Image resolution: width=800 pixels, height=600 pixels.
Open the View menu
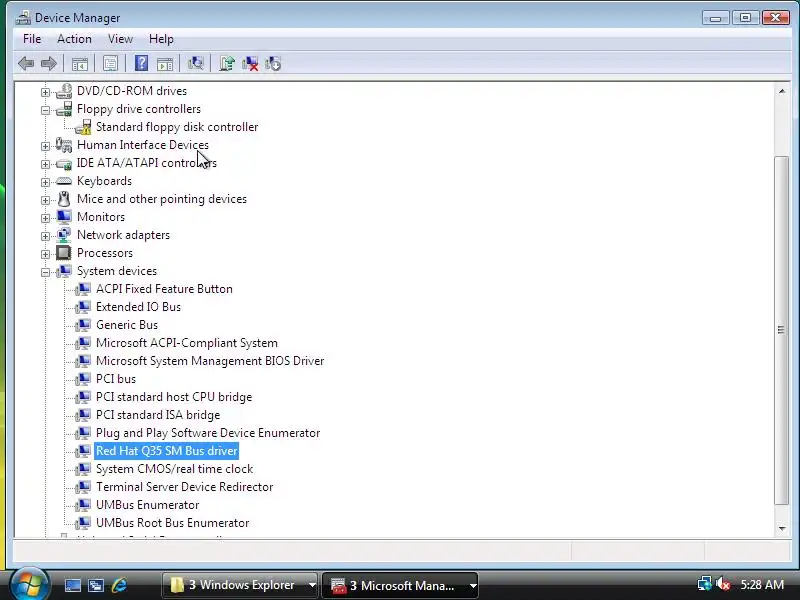(120, 39)
